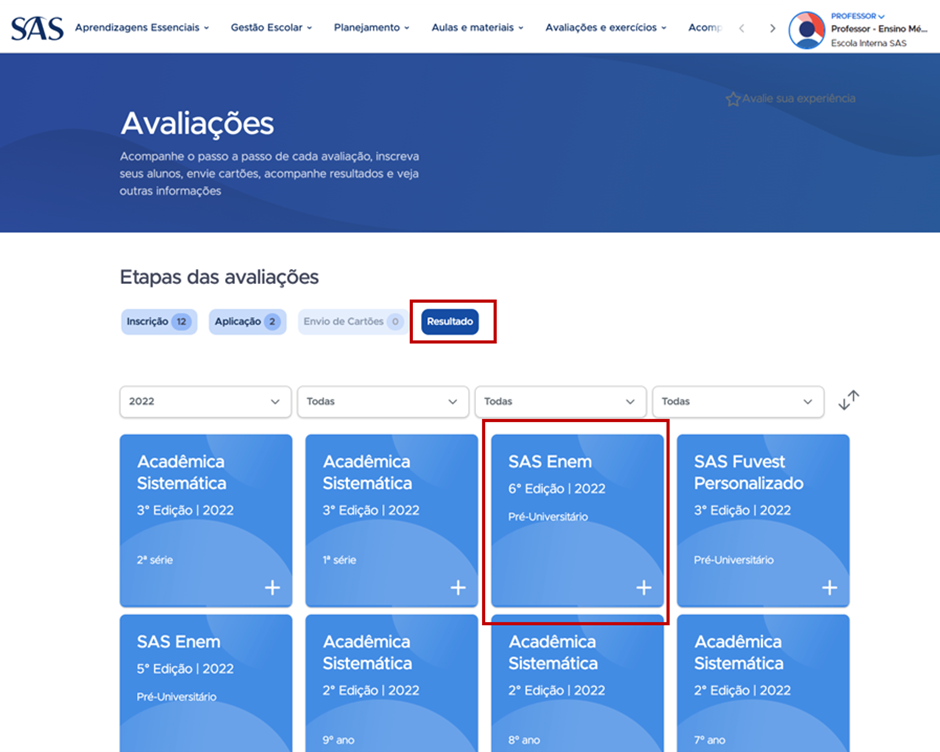Open the SAS Enem 5ª Edição card

pos(206,683)
